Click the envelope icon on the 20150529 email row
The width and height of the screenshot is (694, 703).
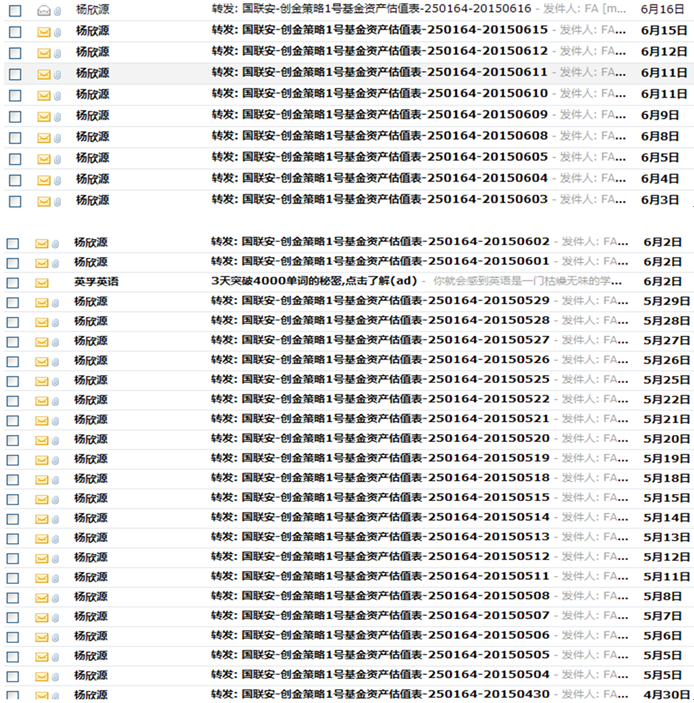tap(43, 302)
